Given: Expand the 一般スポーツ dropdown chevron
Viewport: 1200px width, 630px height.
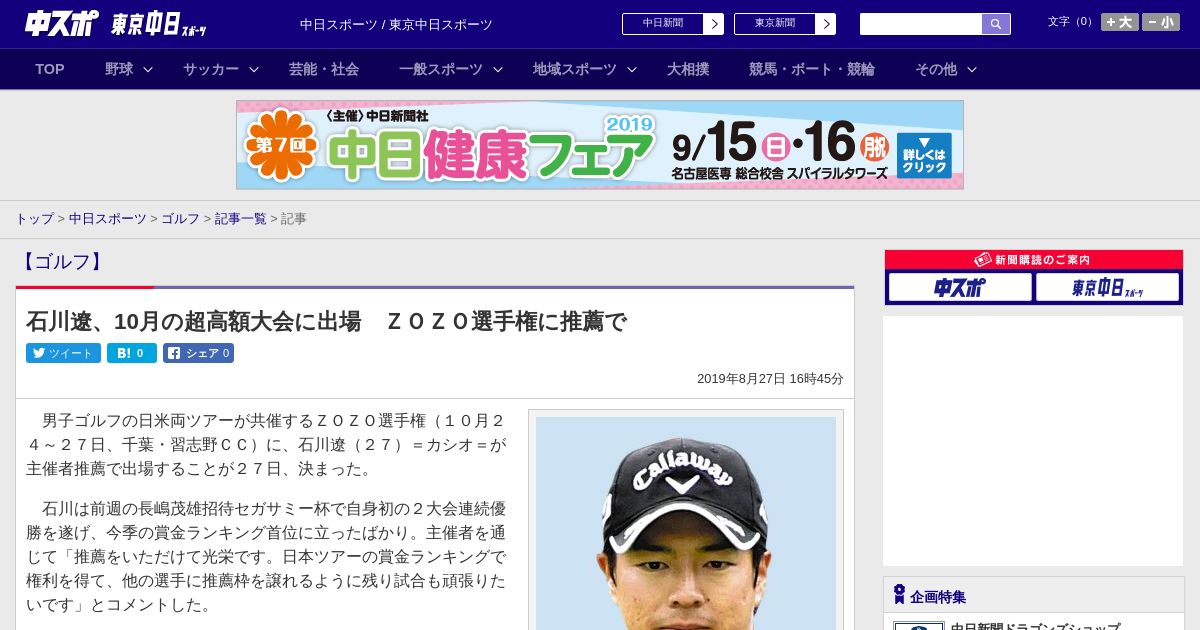Looking at the screenshot, I should (498, 69).
